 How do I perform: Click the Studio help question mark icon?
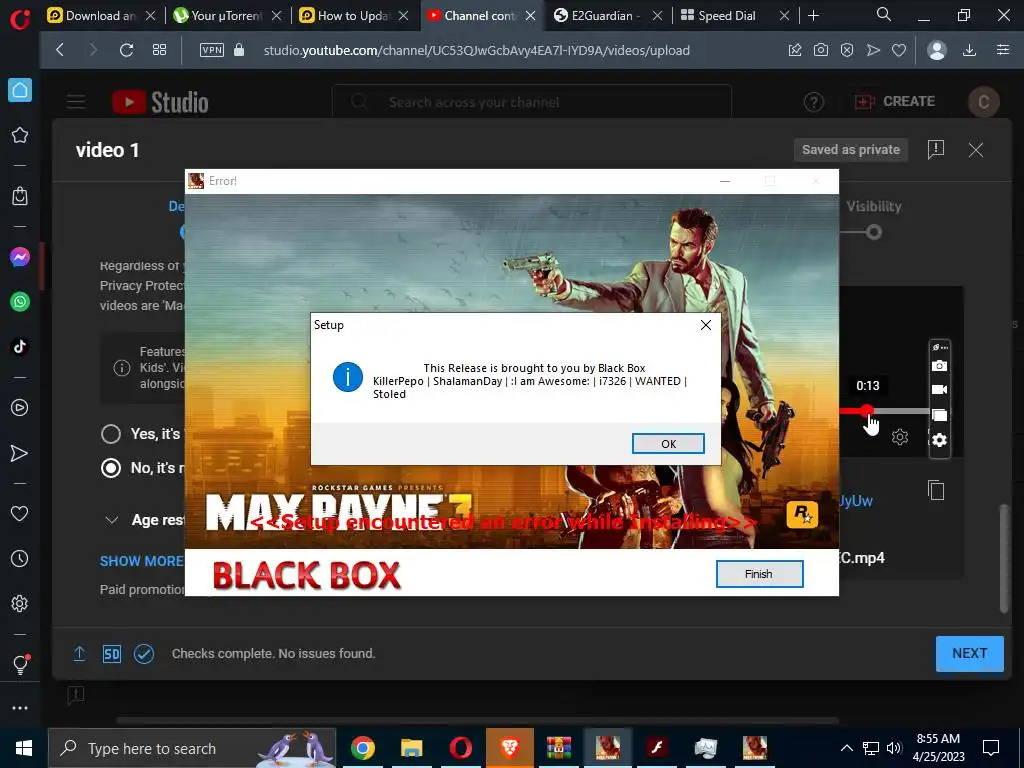813,102
